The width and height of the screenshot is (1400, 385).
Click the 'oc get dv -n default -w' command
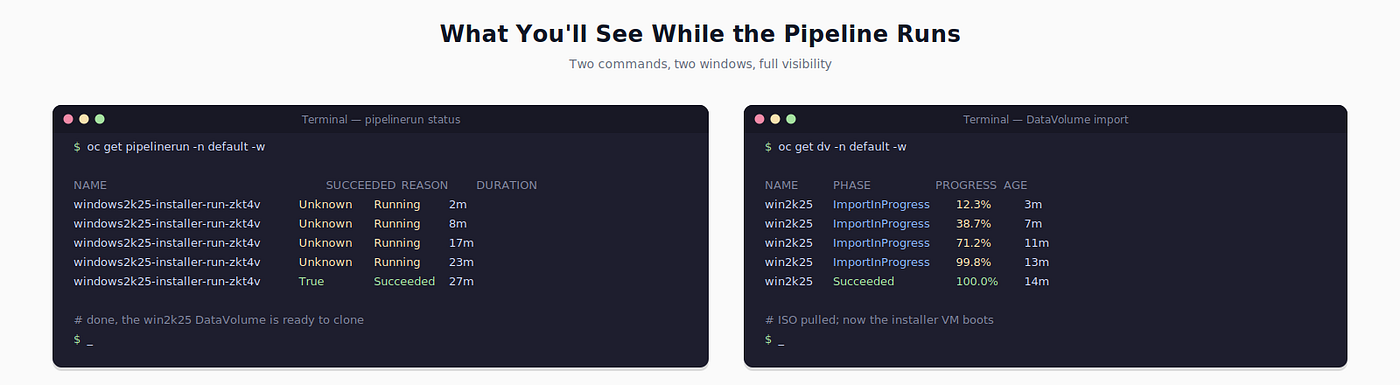tap(842, 147)
